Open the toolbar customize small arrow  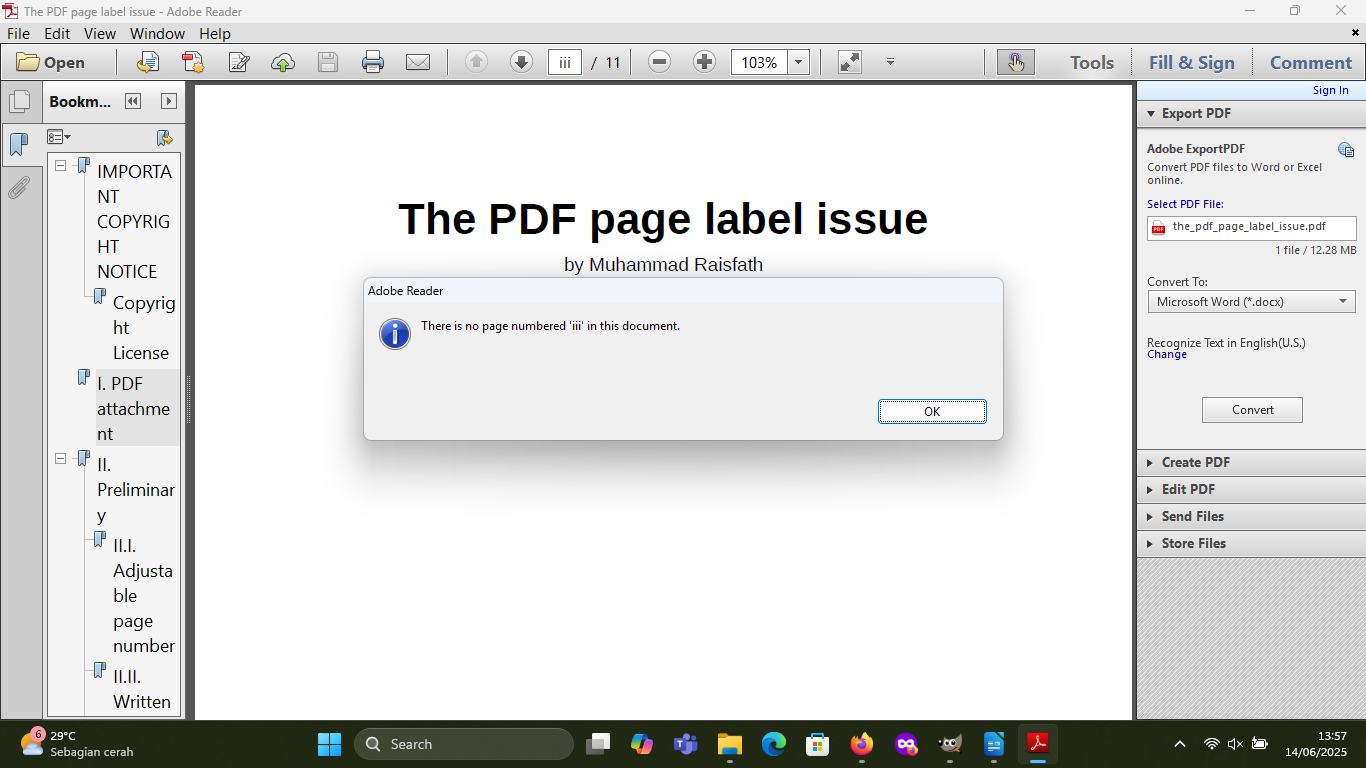click(890, 62)
